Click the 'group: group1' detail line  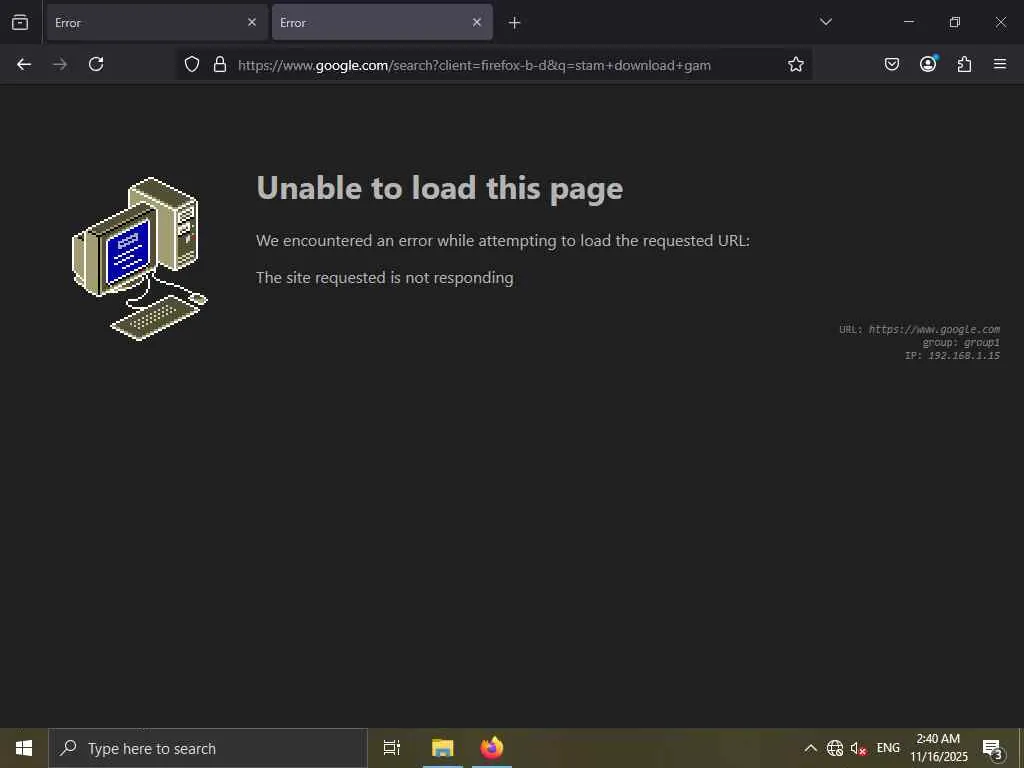961,342
